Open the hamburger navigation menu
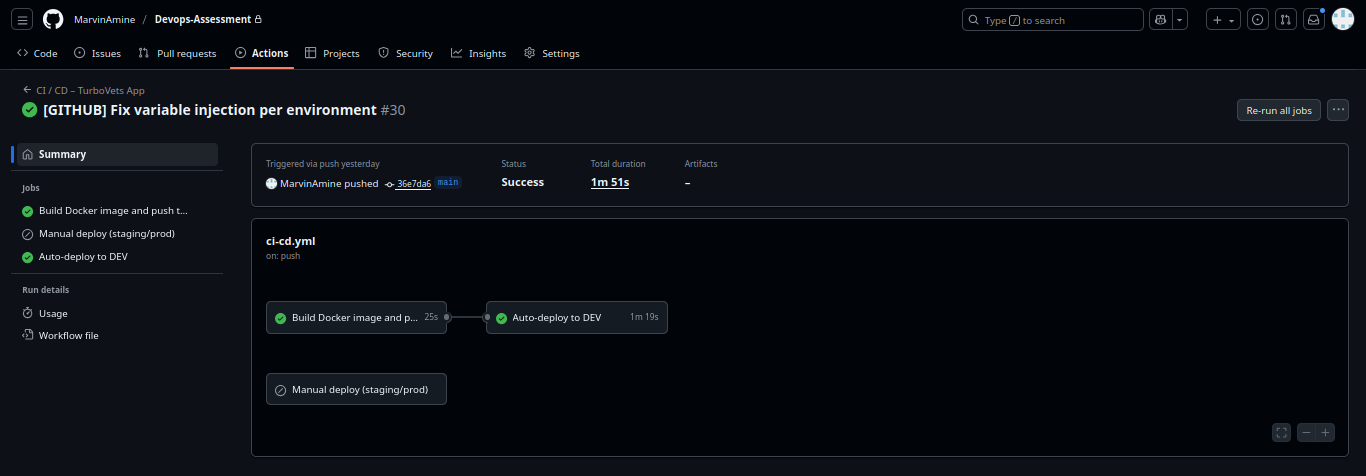This screenshot has width=1366, height=476. click(x=24, y=20)
